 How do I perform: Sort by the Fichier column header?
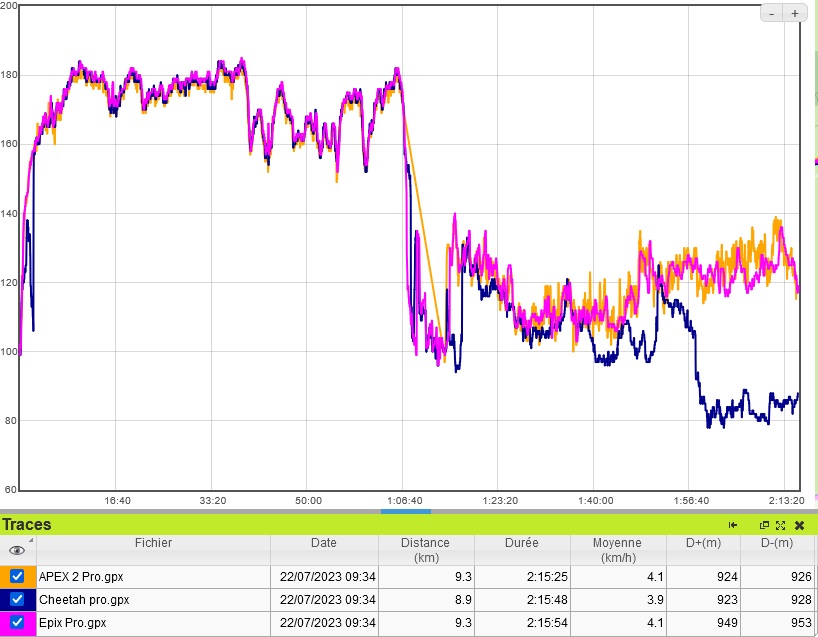[x=153, y=543]
